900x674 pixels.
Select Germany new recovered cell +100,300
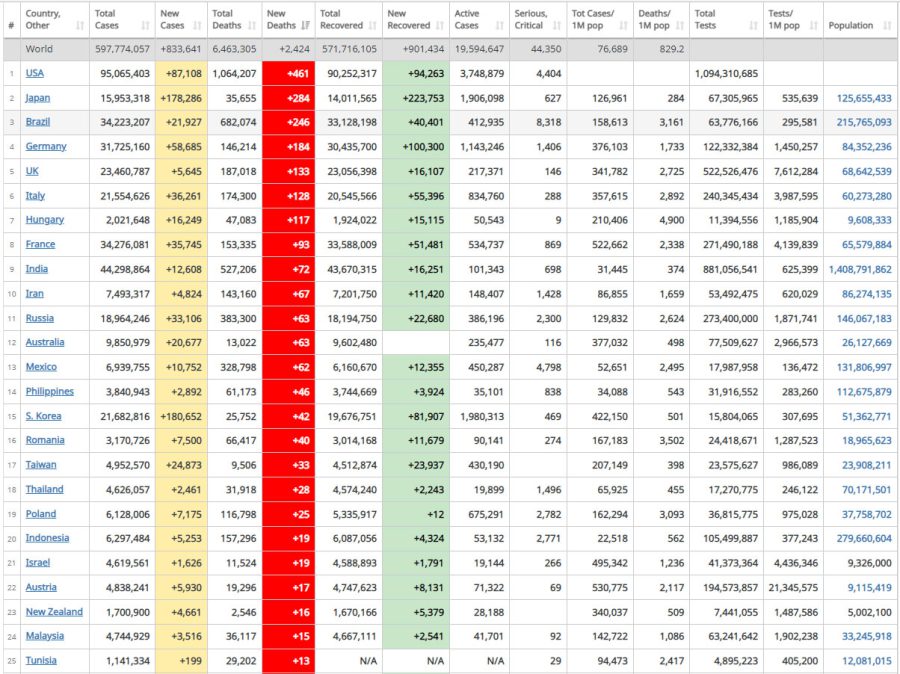point(416,147)
